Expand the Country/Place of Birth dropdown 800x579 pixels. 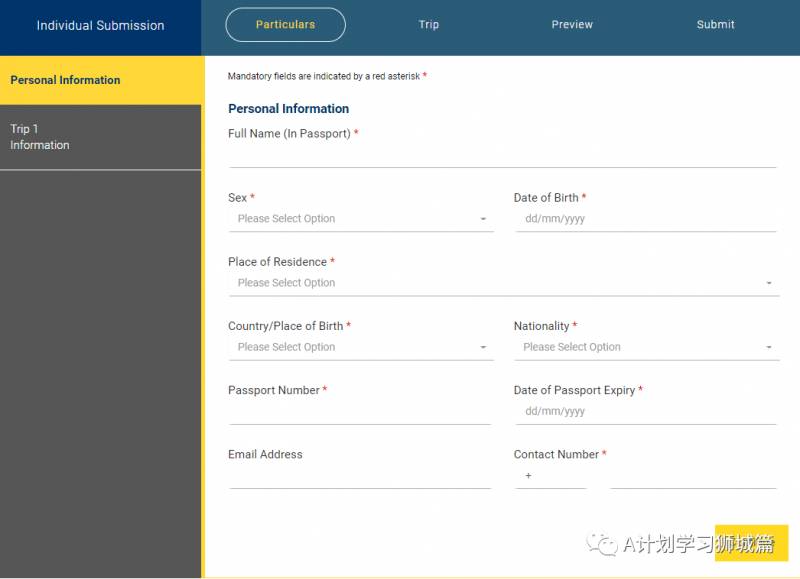point(360,347)
